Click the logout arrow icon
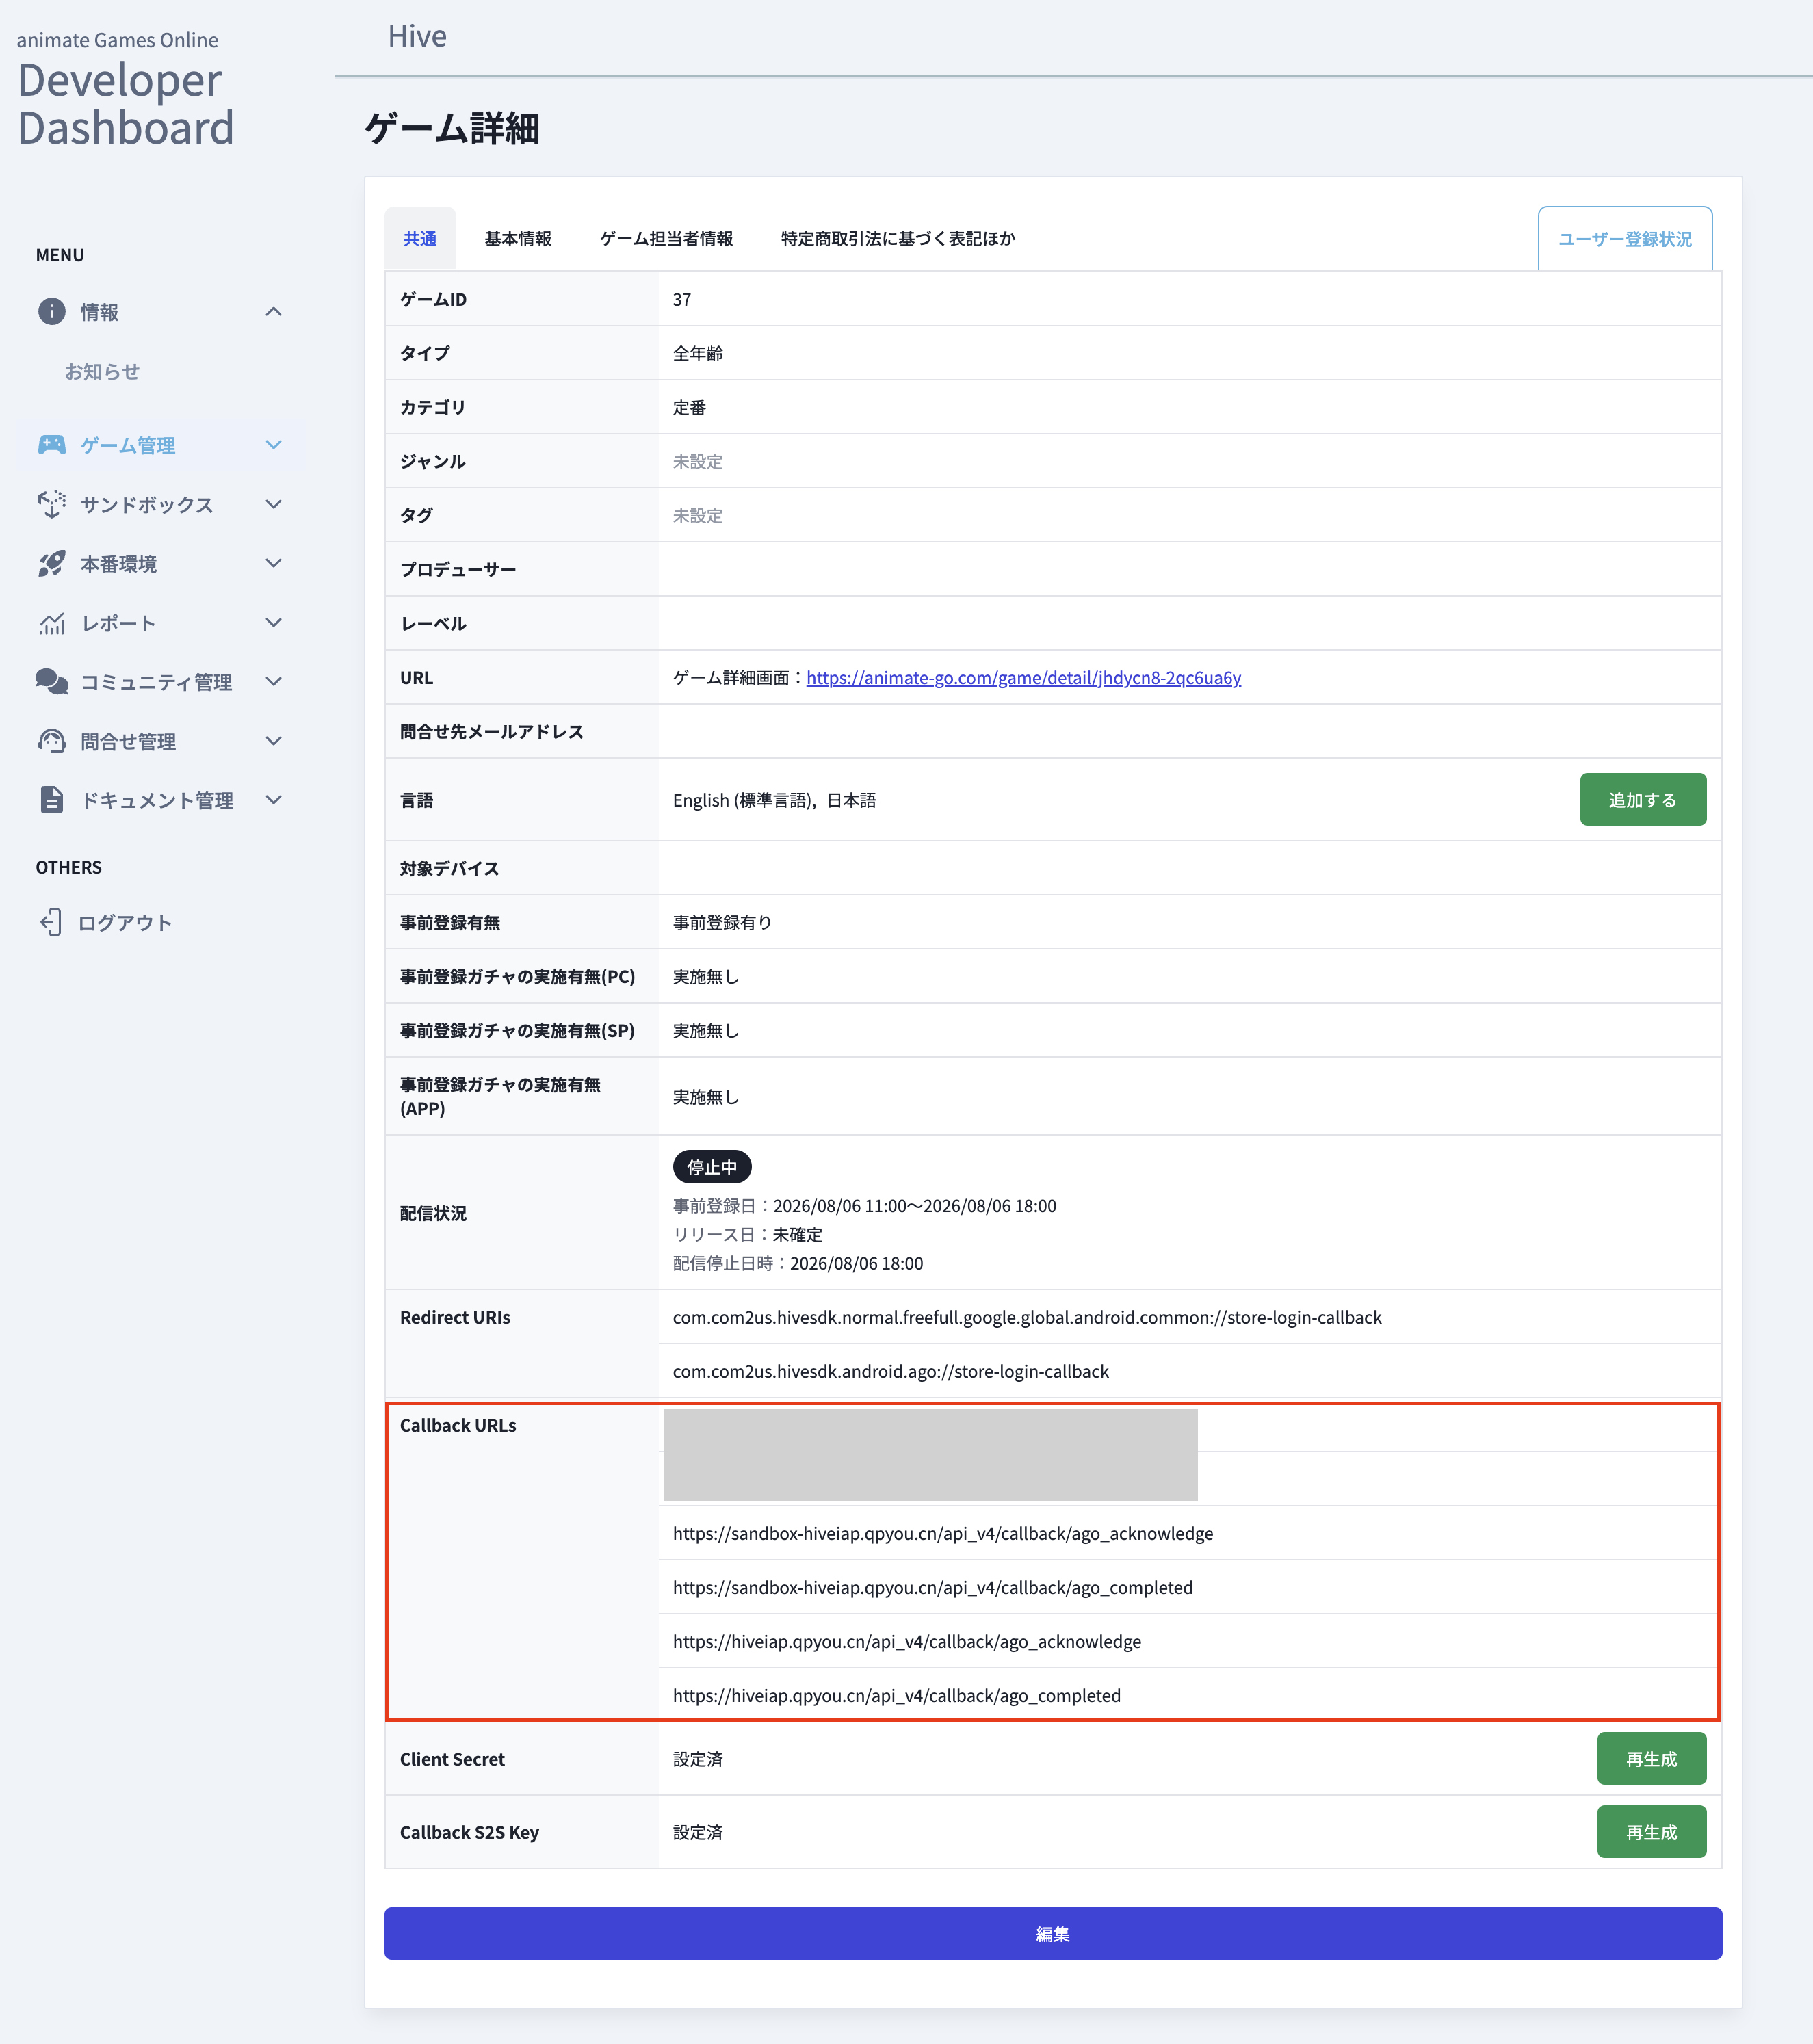This screenshot has height=2044, width=1813. 51,922
